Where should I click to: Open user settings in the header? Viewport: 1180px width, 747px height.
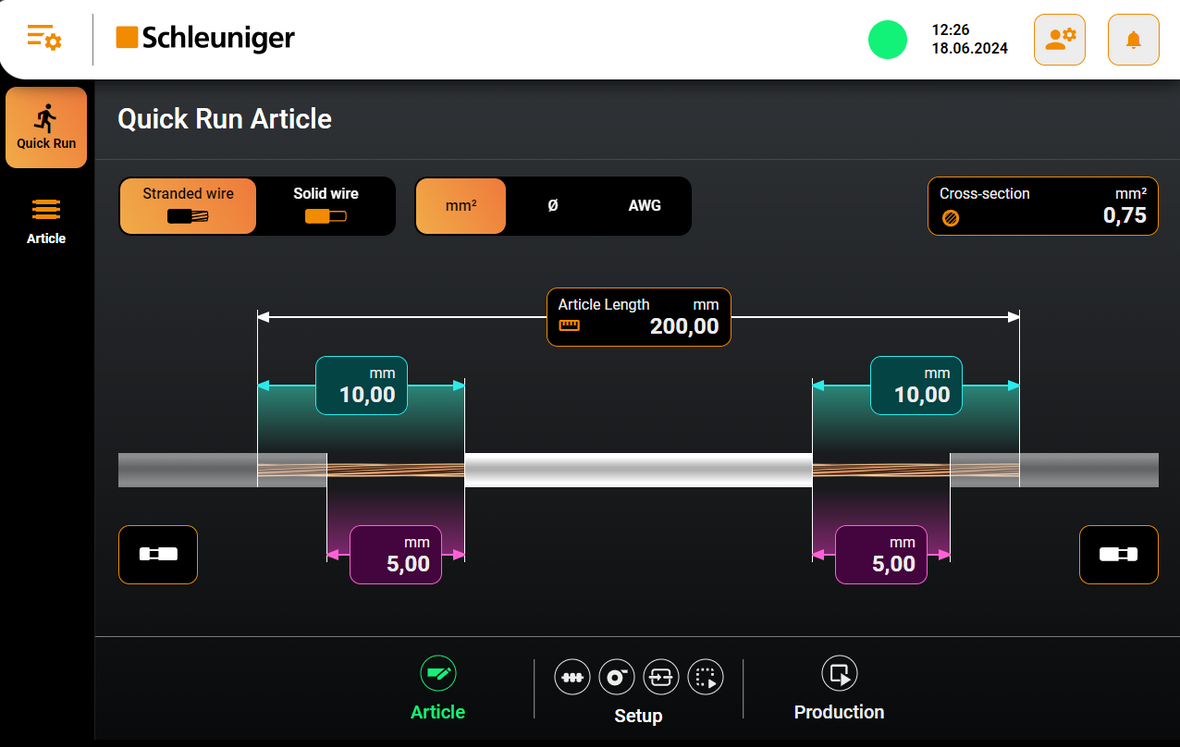[1059, 40]
